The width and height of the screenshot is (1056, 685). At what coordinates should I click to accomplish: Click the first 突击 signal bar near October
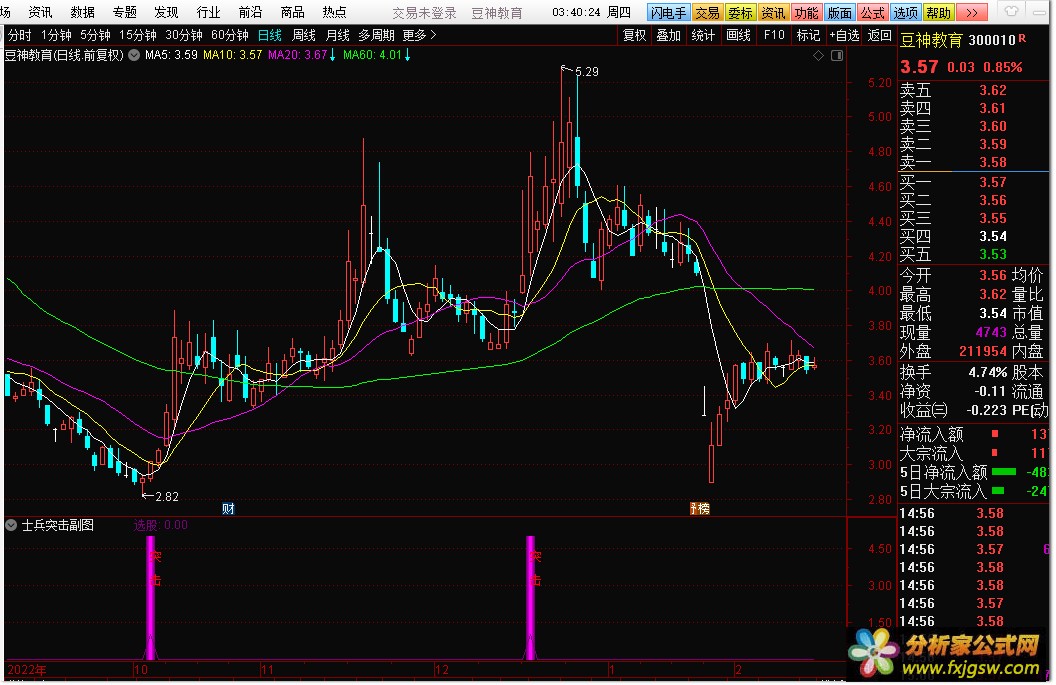(x=151, y=597)
